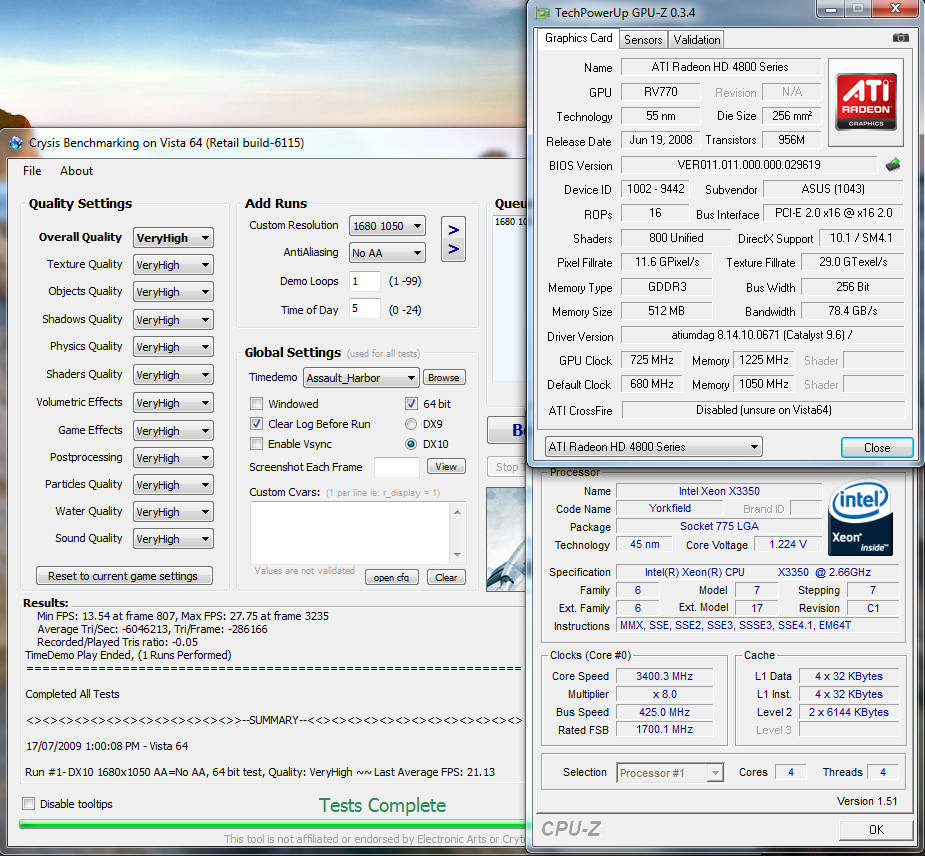Toggle the 64 bit checkbox
The height and width of the screenshot is (856, 925).
(411, 404)
